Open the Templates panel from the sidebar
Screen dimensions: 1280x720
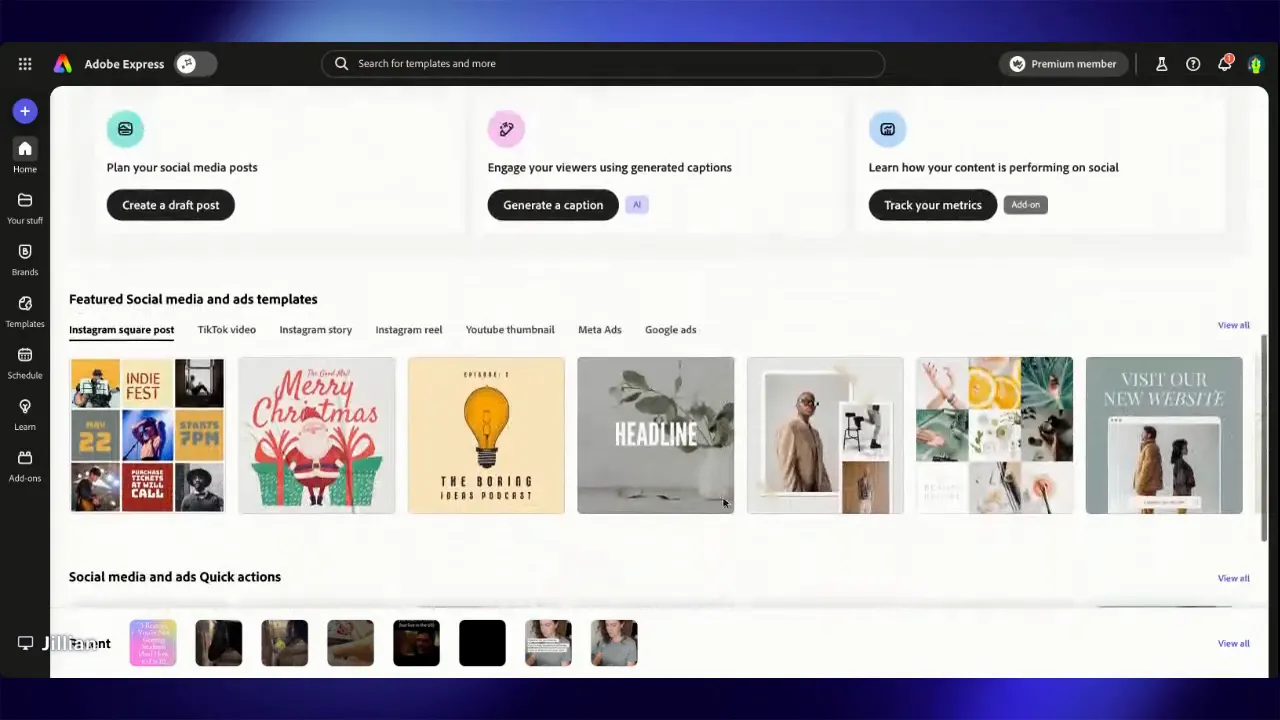pyautogui.click(x=25, y=310)
